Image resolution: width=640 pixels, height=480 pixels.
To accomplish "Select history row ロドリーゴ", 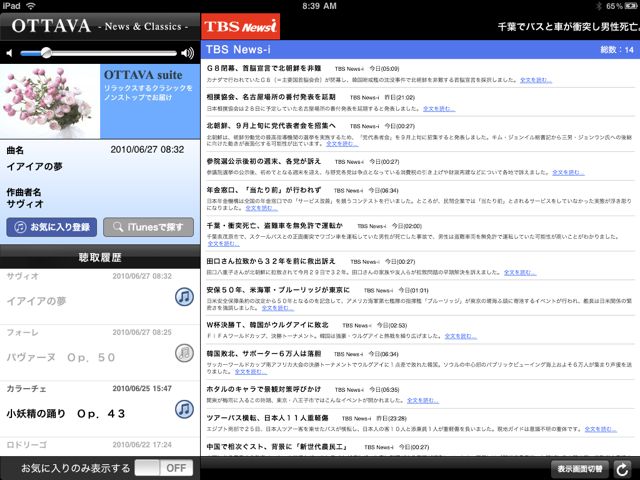I will (100, 447).
